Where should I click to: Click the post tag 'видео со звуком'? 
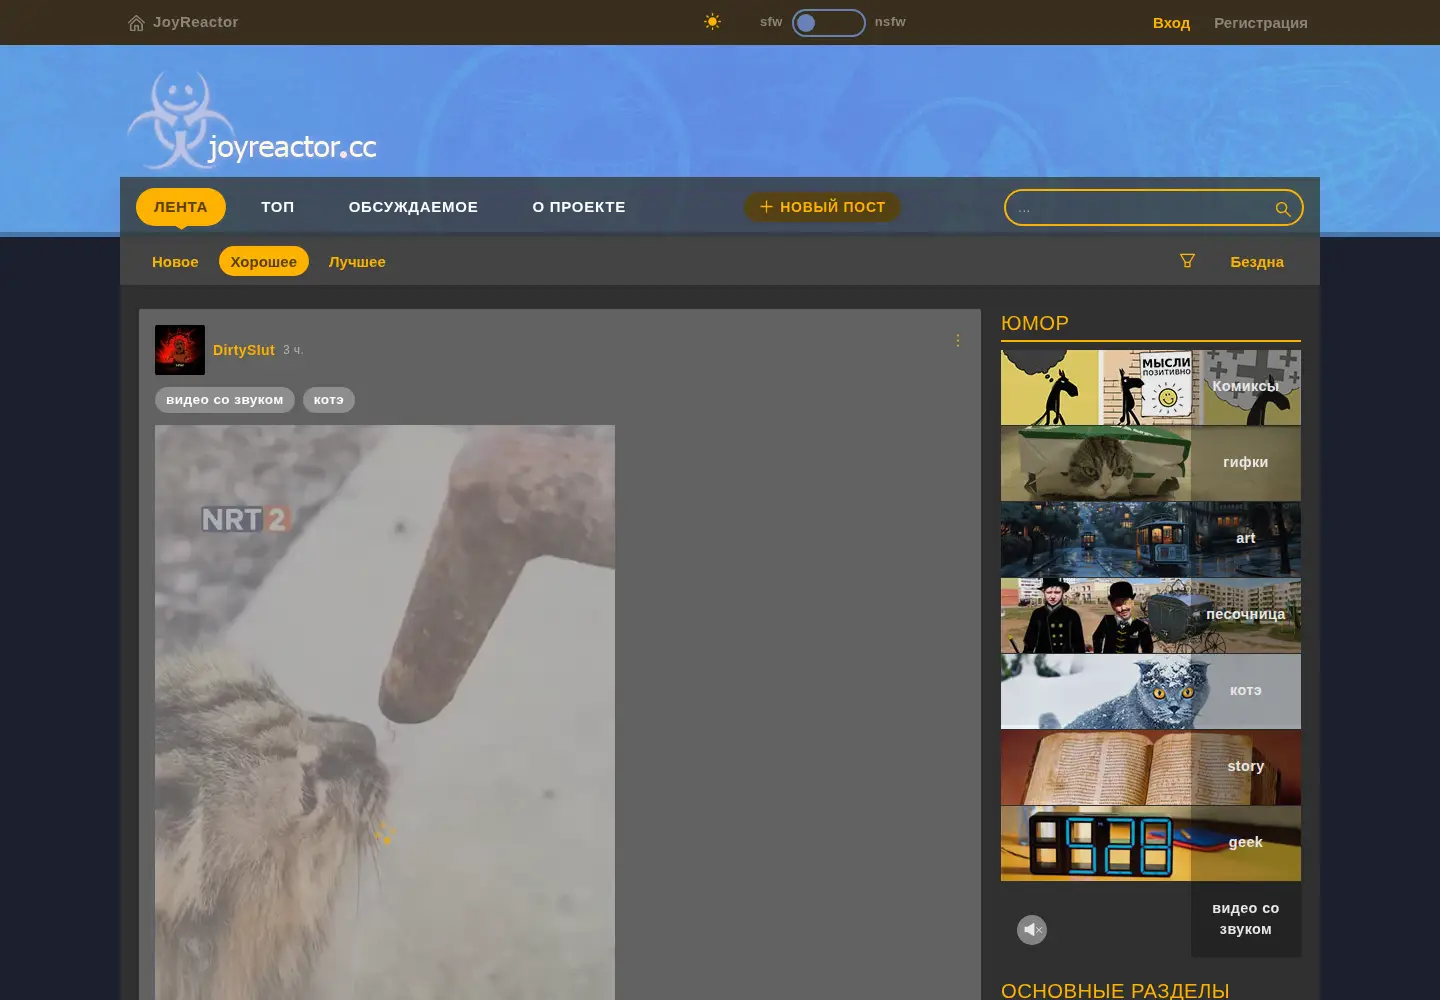coord(225,400)
